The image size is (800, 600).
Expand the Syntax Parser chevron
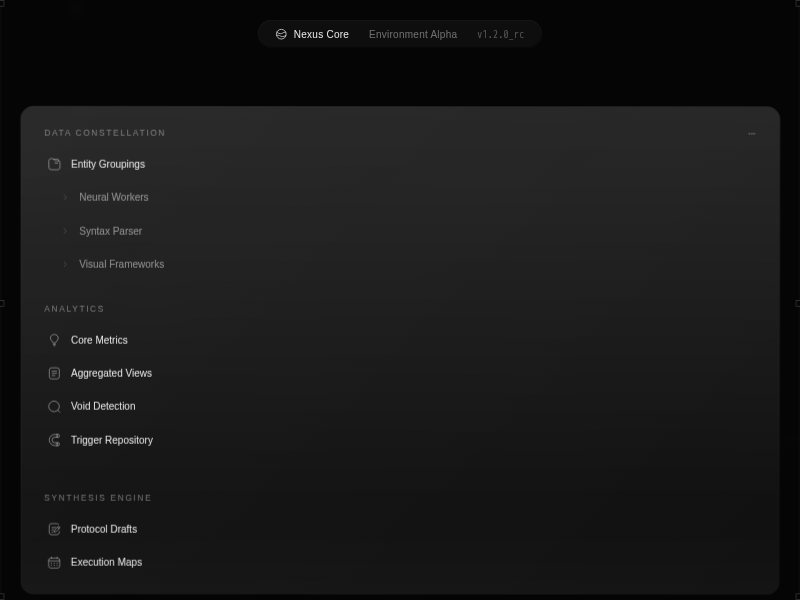(66, 231)
